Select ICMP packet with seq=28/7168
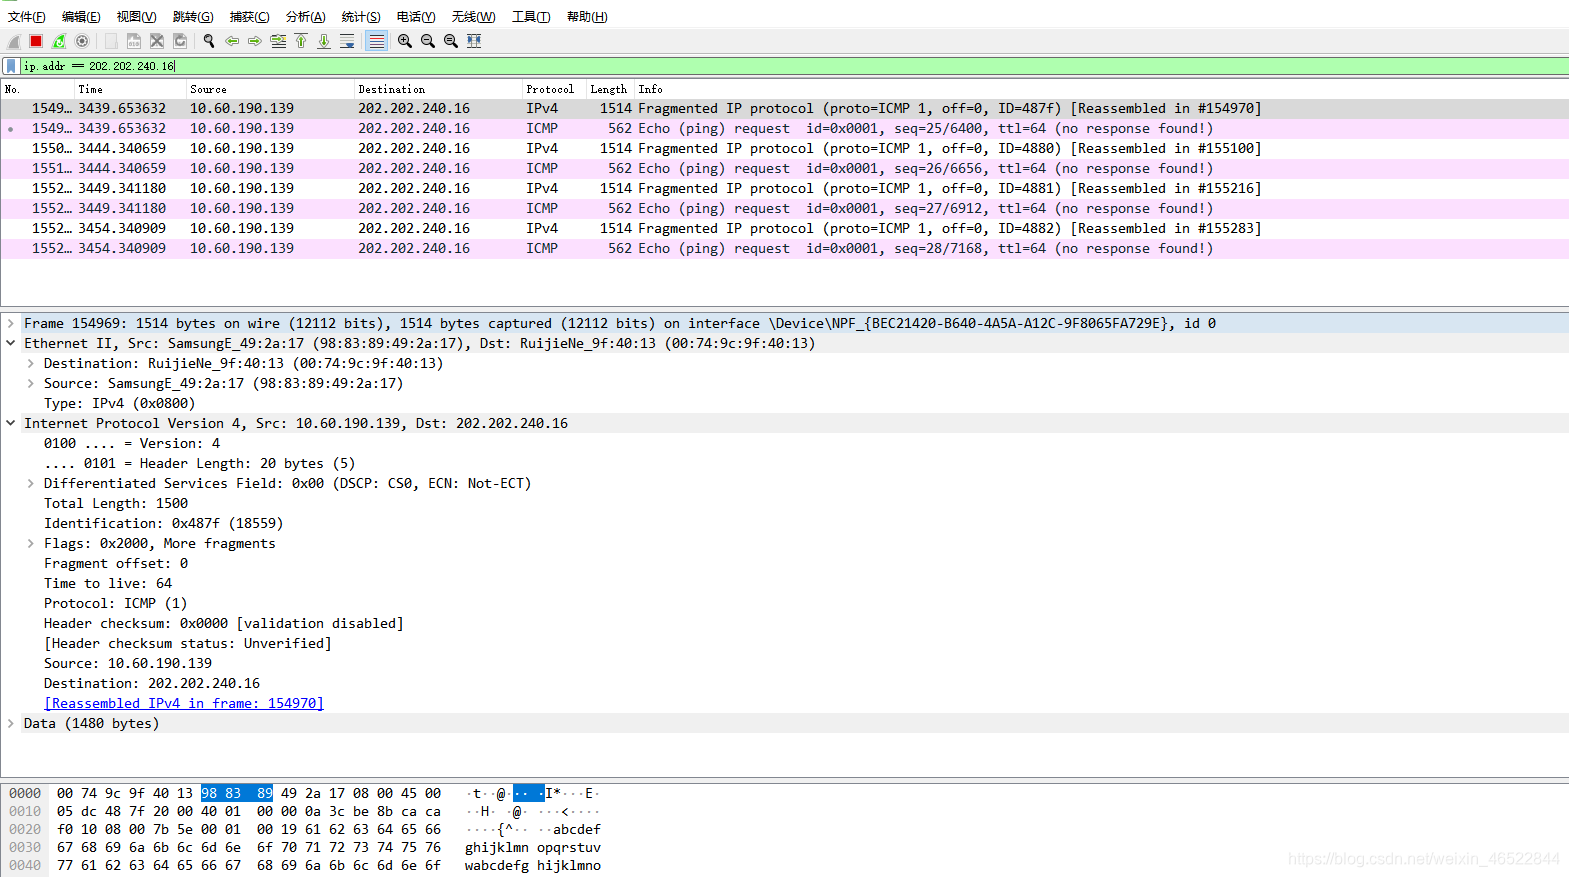1569x877 pixels. 784,248
